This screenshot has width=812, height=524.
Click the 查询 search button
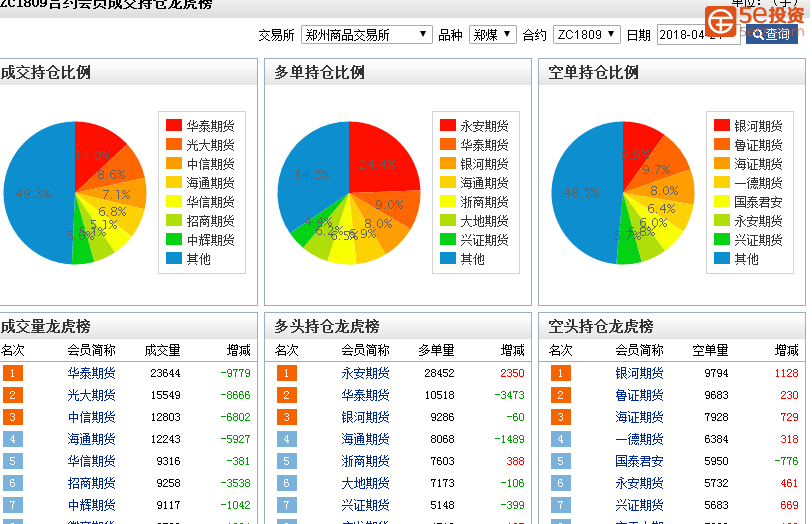pyautogui.click(x=771, y=34)
